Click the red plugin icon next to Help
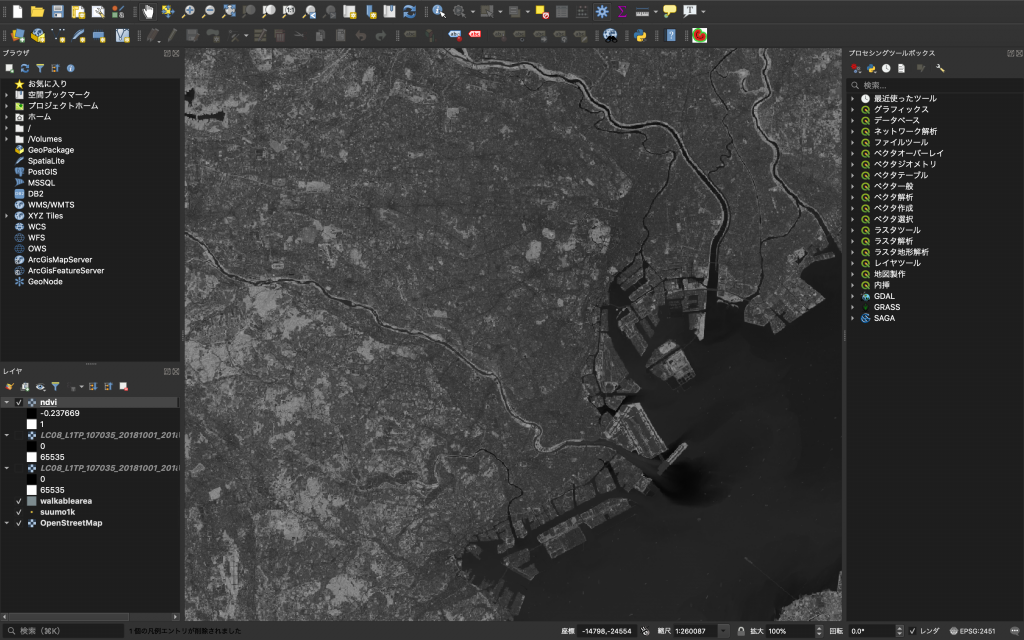This screenshot has width=1024, height=640. pos(699,35)
